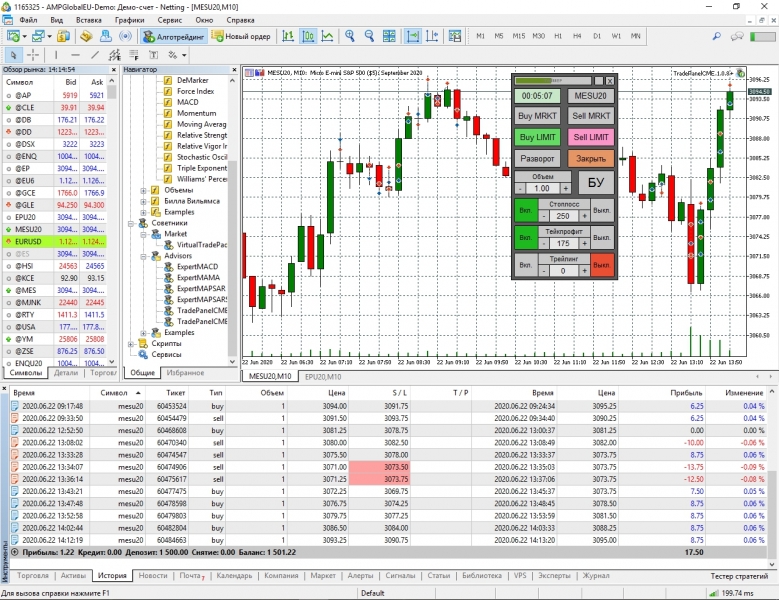Click the orange Закрыть button
Viewport: 779px width, 600px height.
point(591,159)
